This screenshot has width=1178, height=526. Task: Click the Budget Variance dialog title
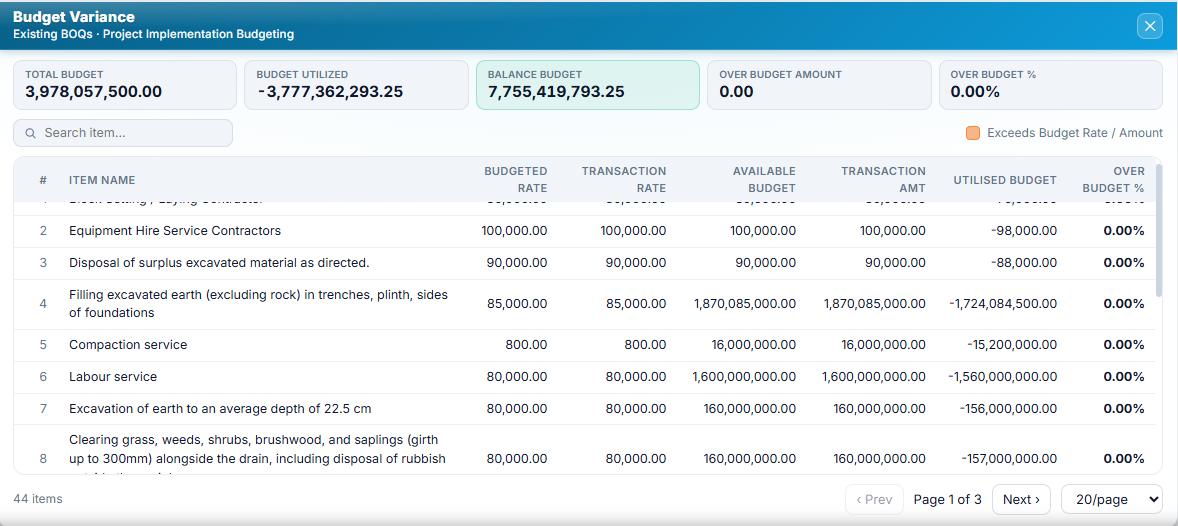74,17
